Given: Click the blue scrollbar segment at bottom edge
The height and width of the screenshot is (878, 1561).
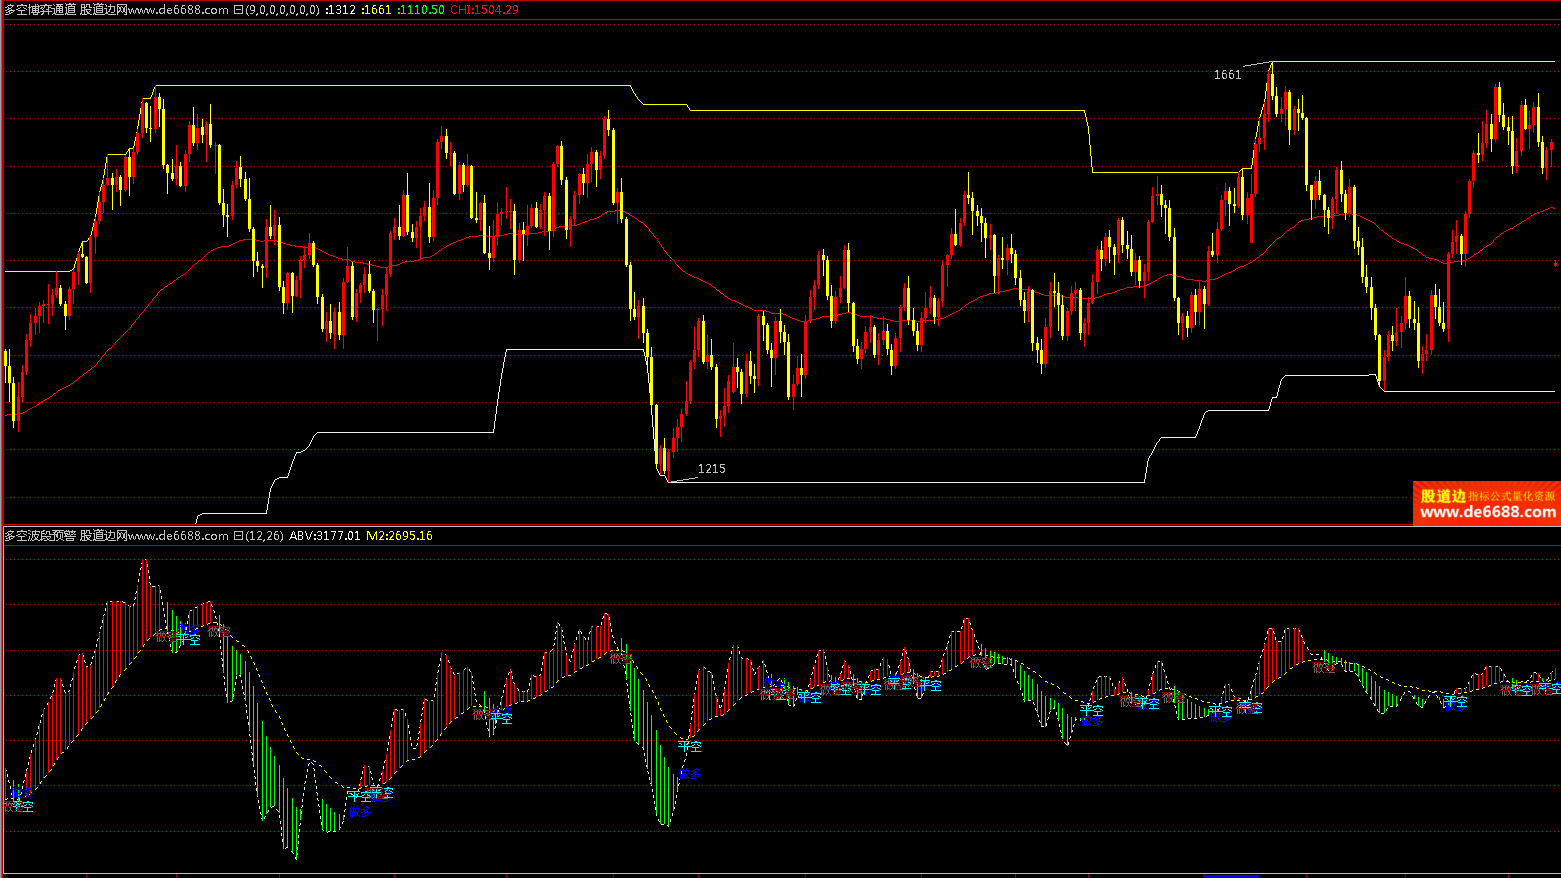Looking at the screenshot, I should click(1230, 875).
